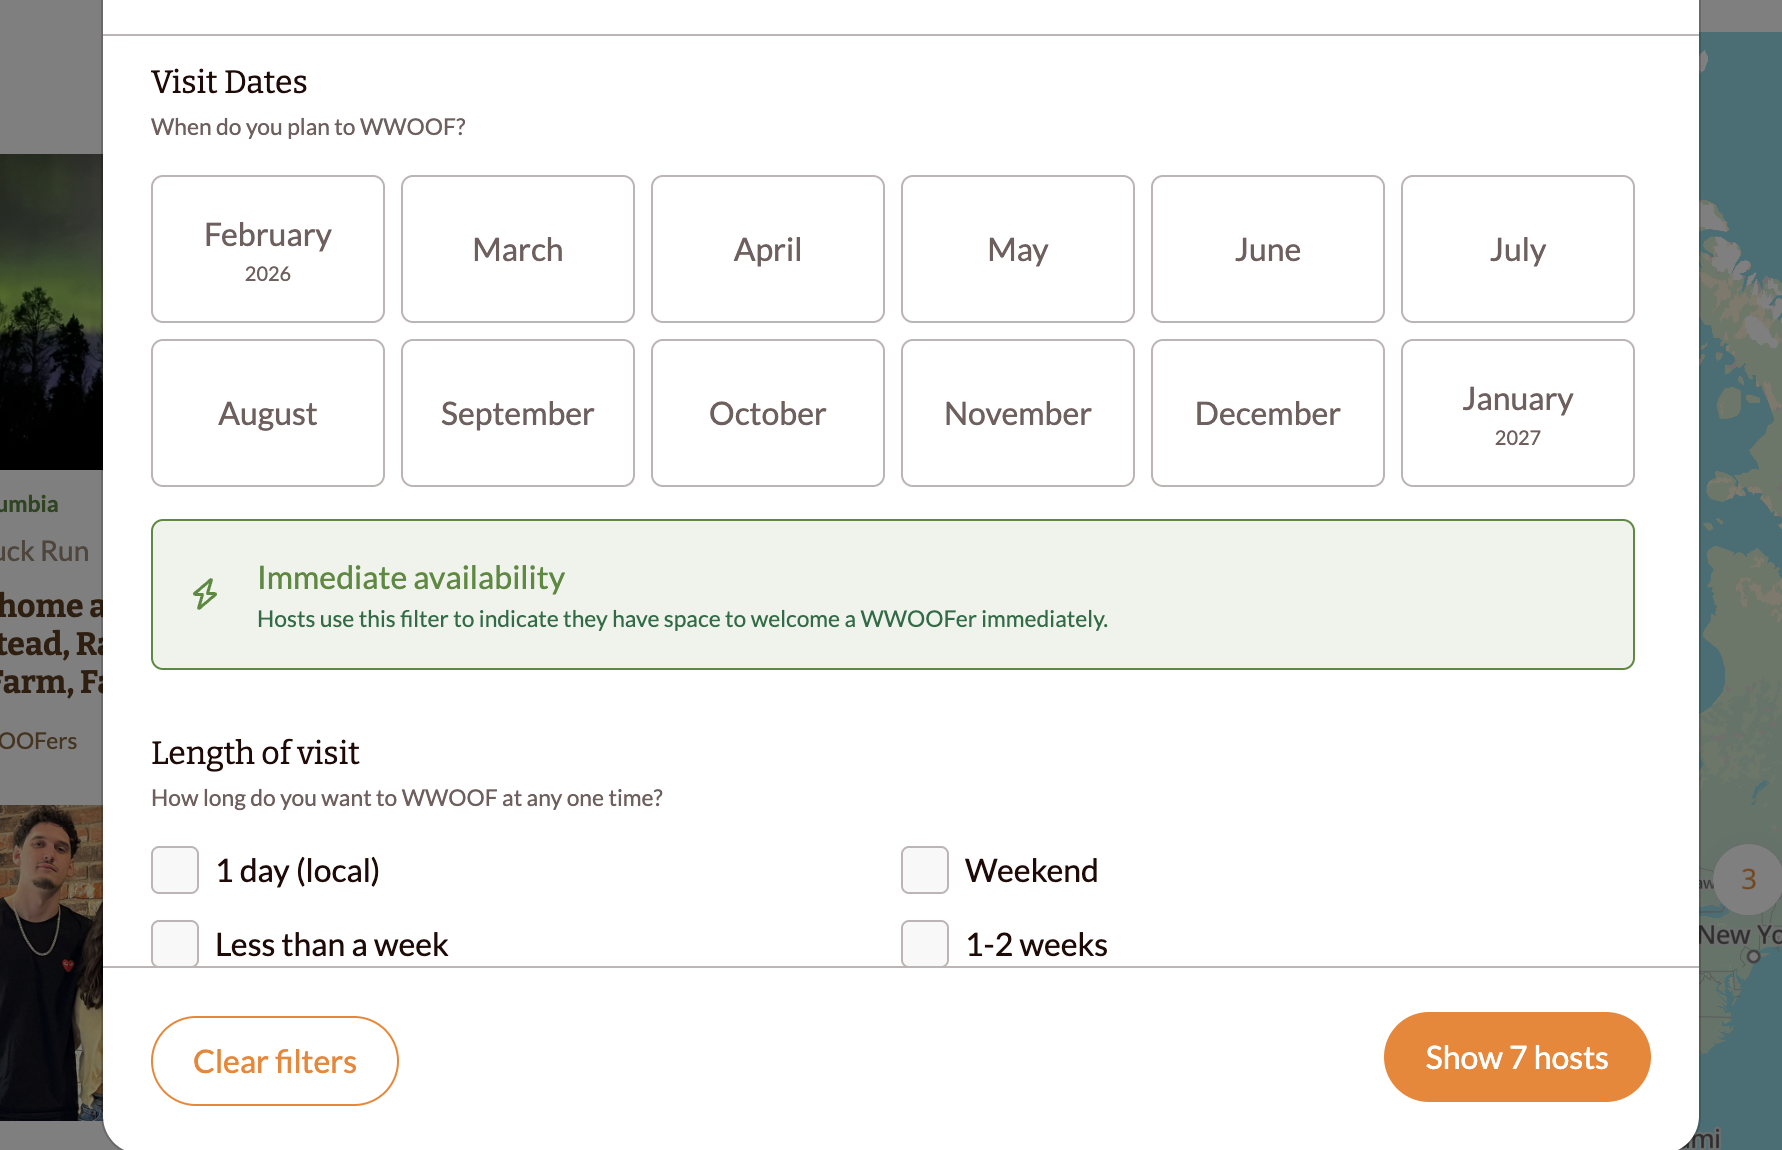Select the September tile
Screen dimensions: 1782x1150
[x=518, y=413]
